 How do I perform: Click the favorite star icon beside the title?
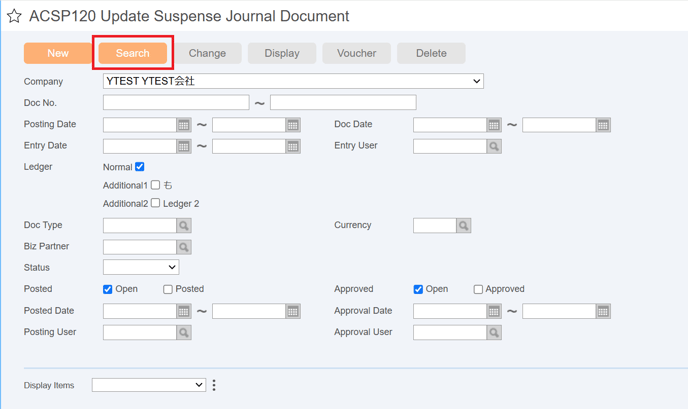[x=14, y=16]
